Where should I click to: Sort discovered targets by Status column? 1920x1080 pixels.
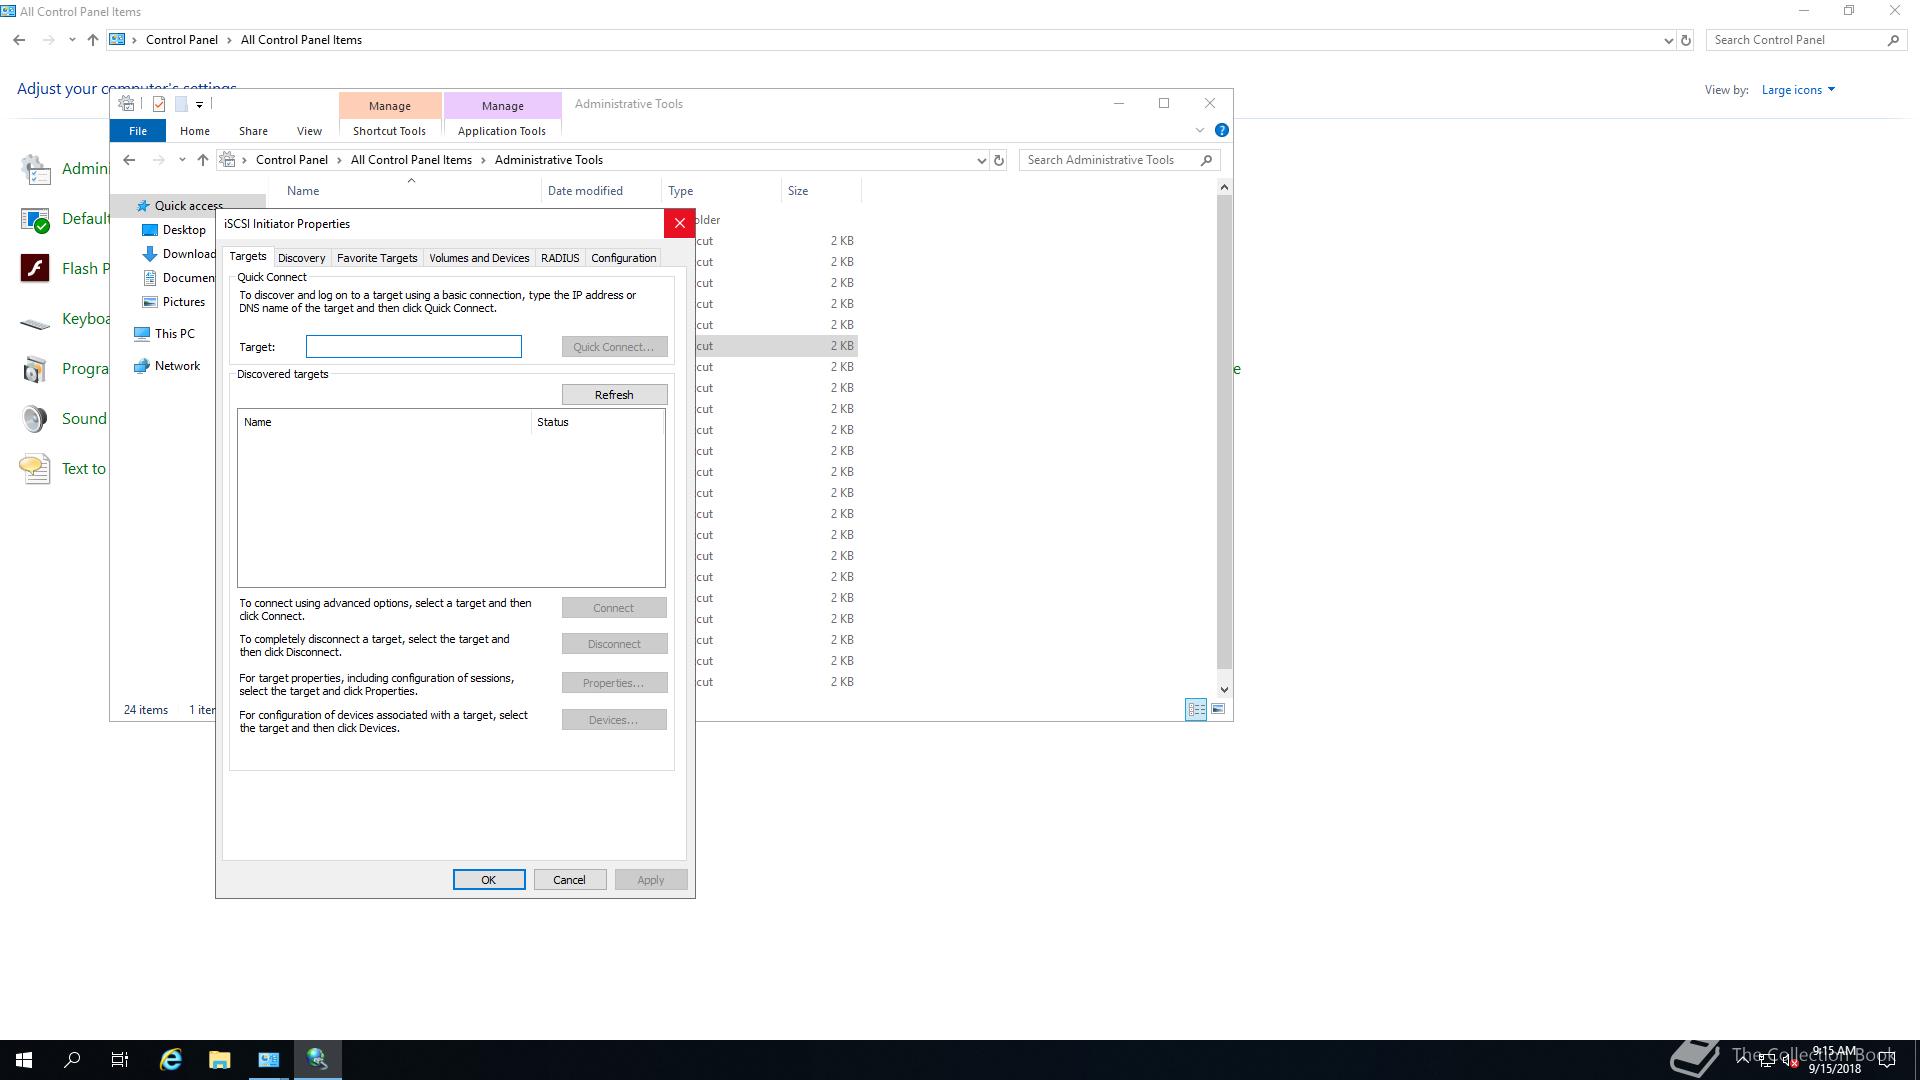coord(598,422)
